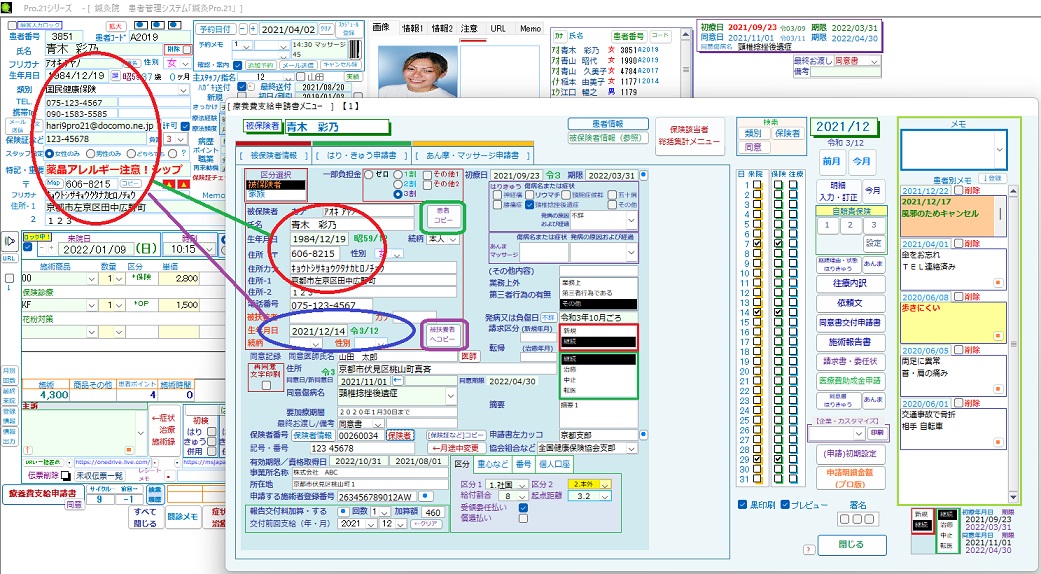Uncheck the プレビュー checkbox
Viewport: 1041px width, 574px height.
pos(786,505)
